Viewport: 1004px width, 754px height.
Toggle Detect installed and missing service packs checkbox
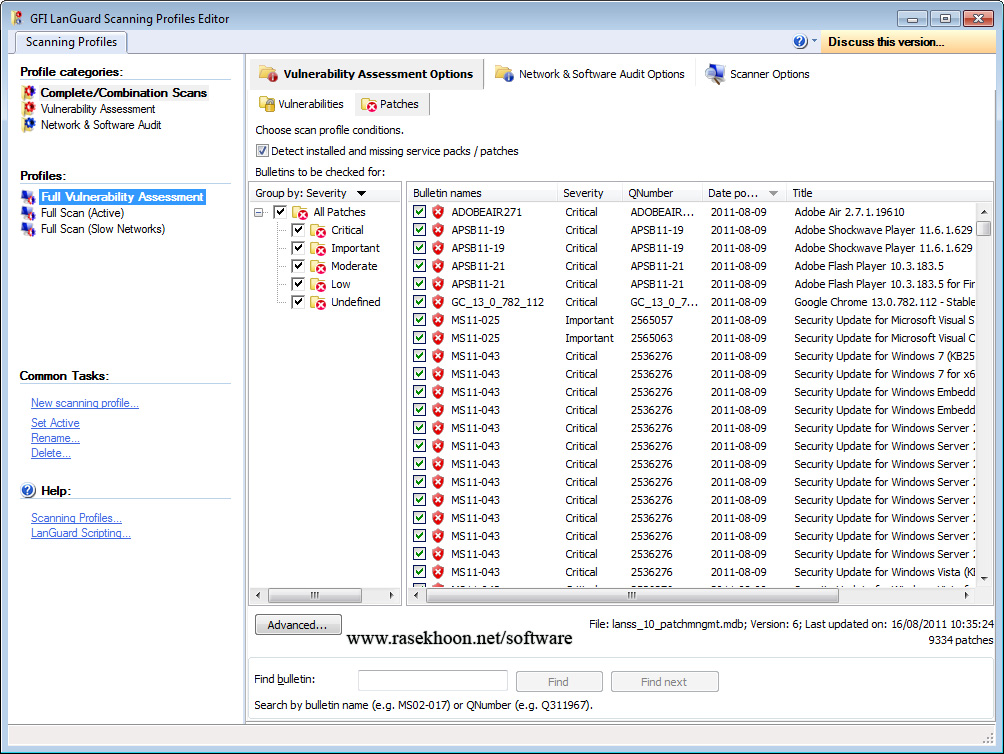[262, 151]
